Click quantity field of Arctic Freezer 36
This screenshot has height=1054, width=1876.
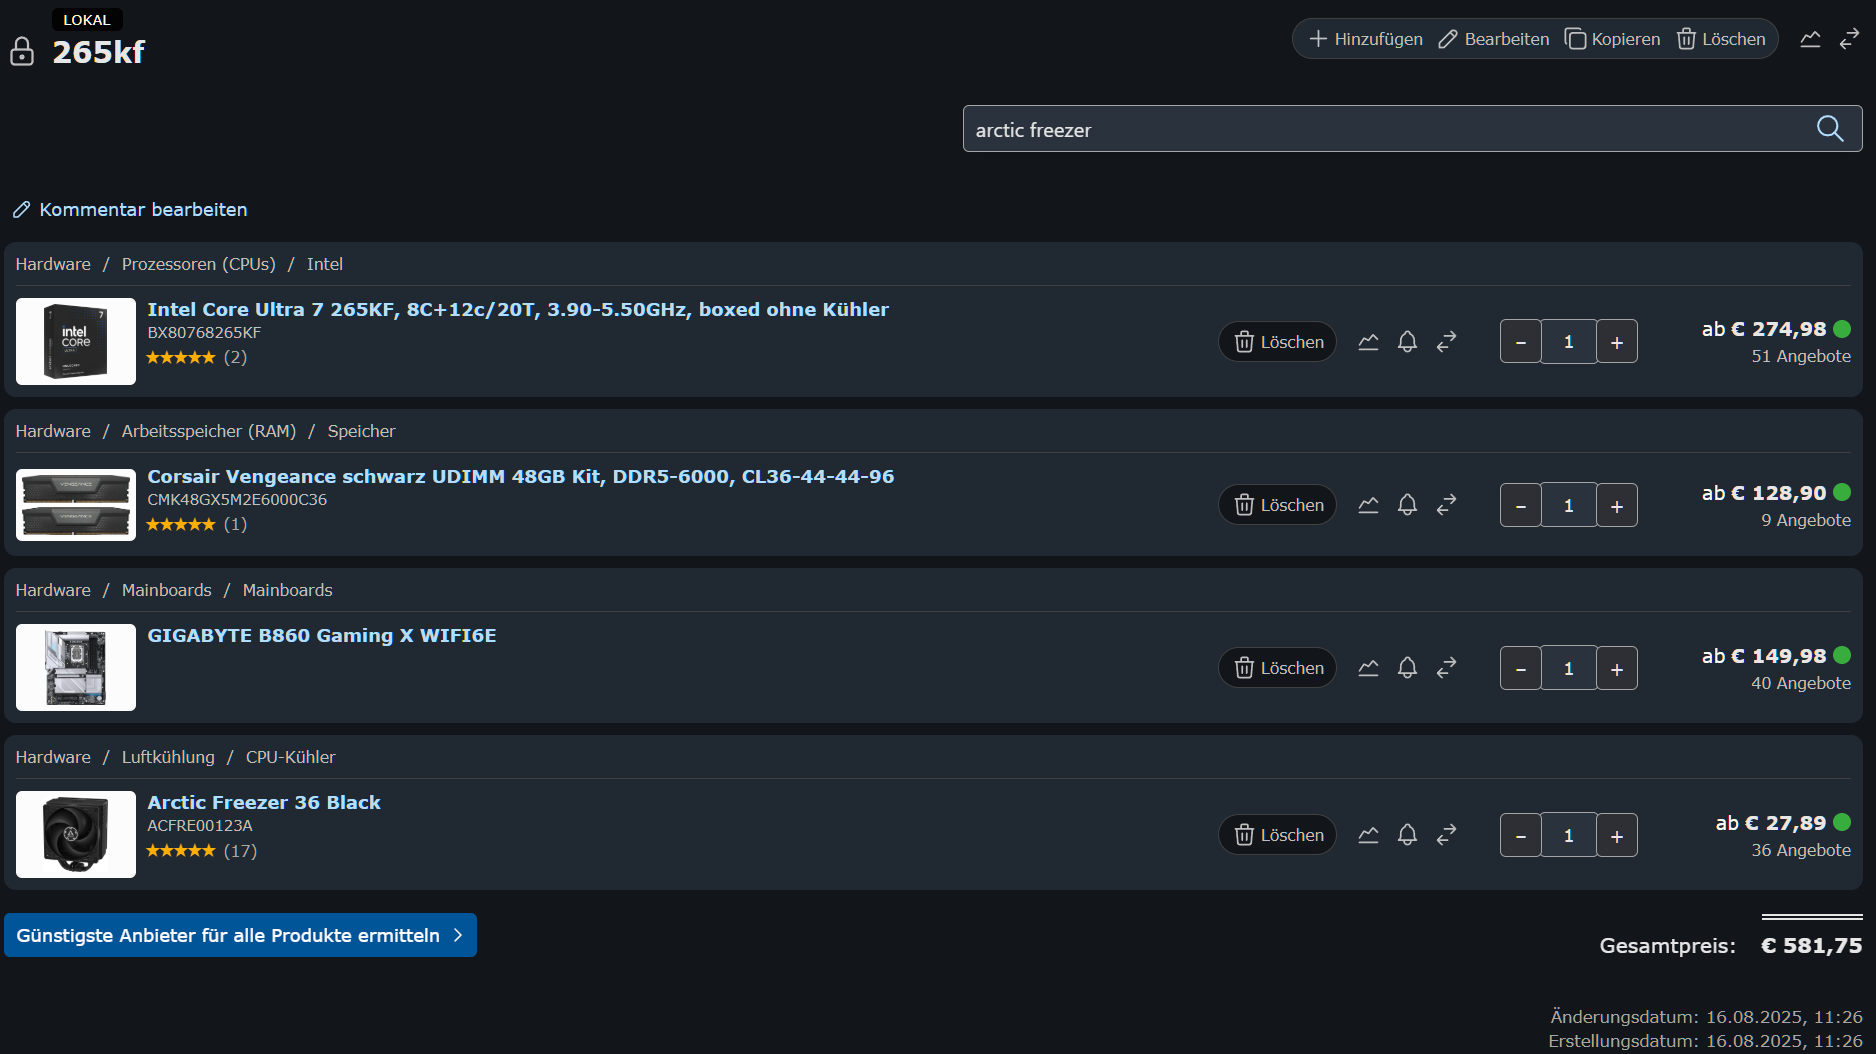click(1569, 835)
